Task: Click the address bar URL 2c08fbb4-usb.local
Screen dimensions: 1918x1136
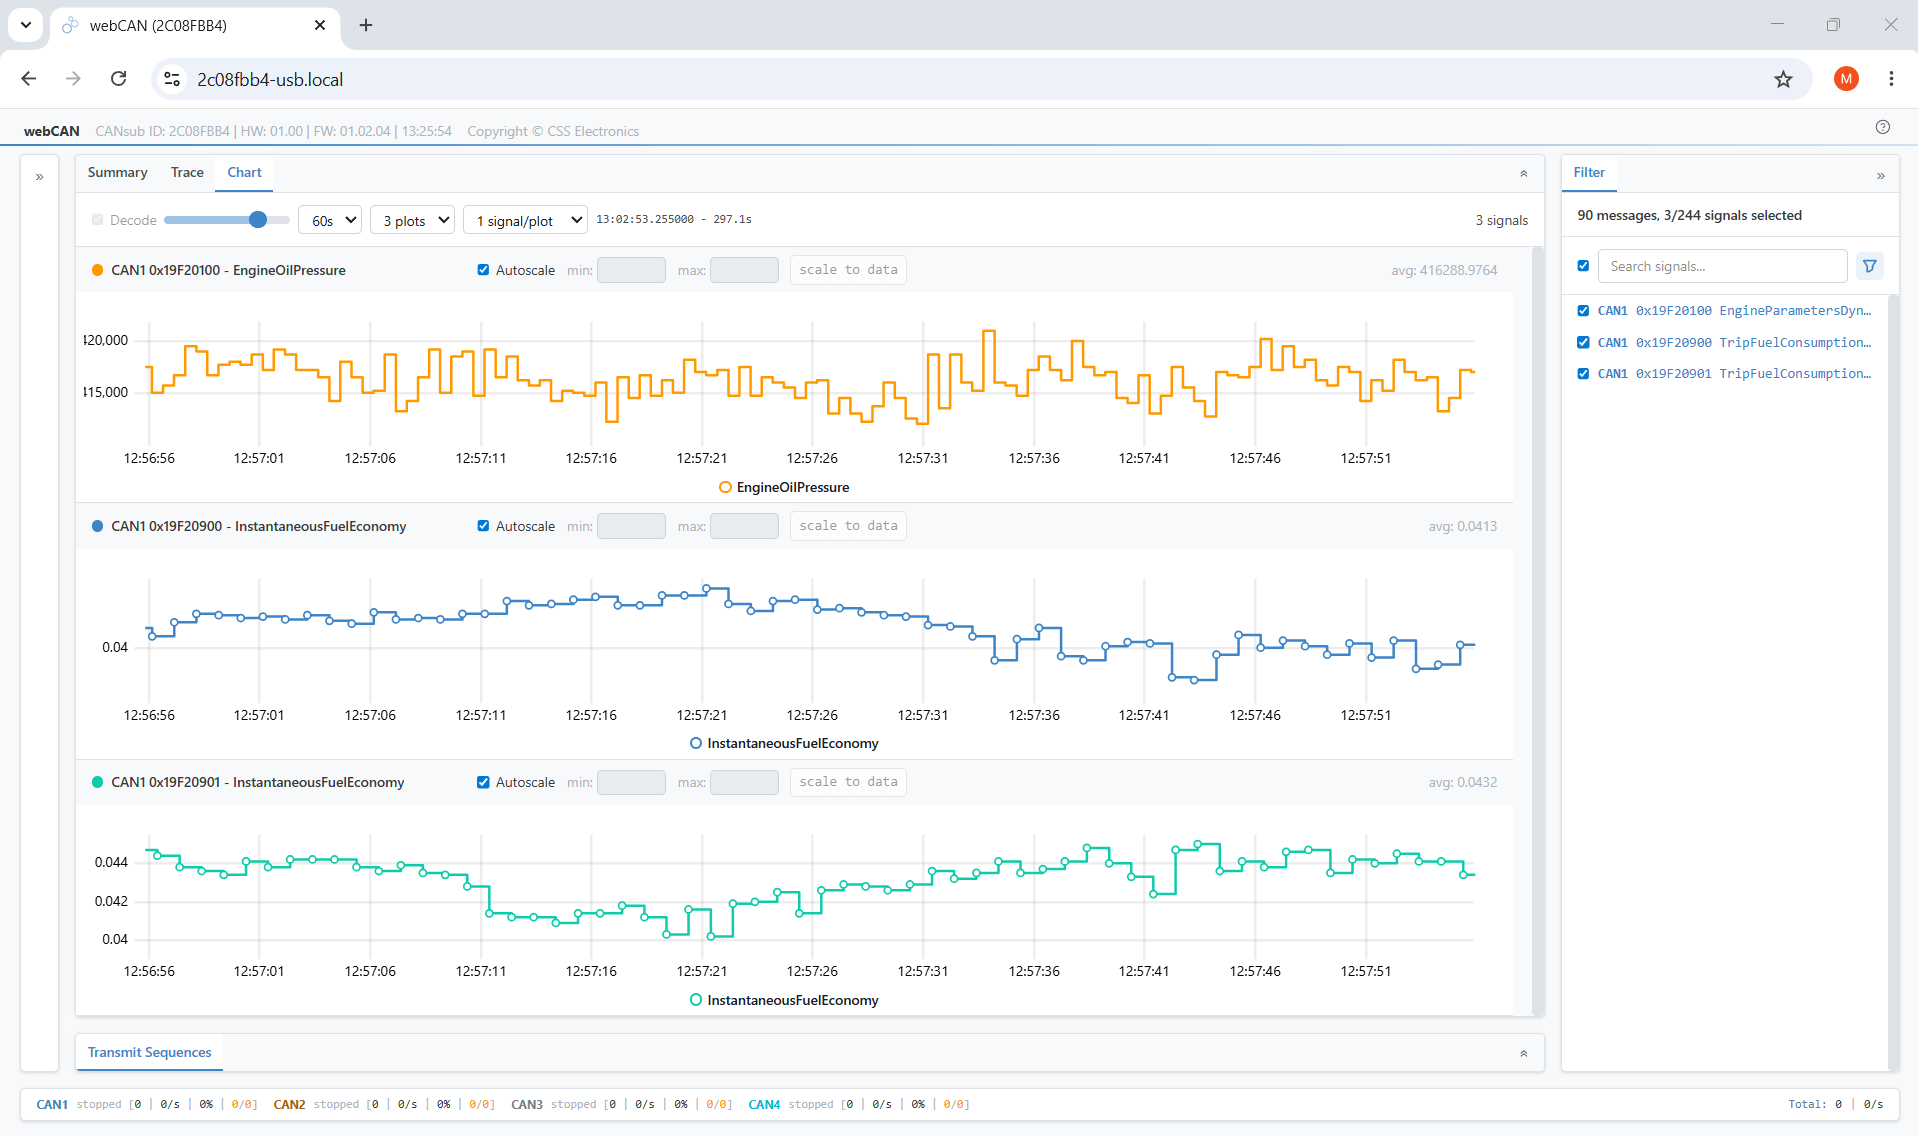Action: point(270,79)
